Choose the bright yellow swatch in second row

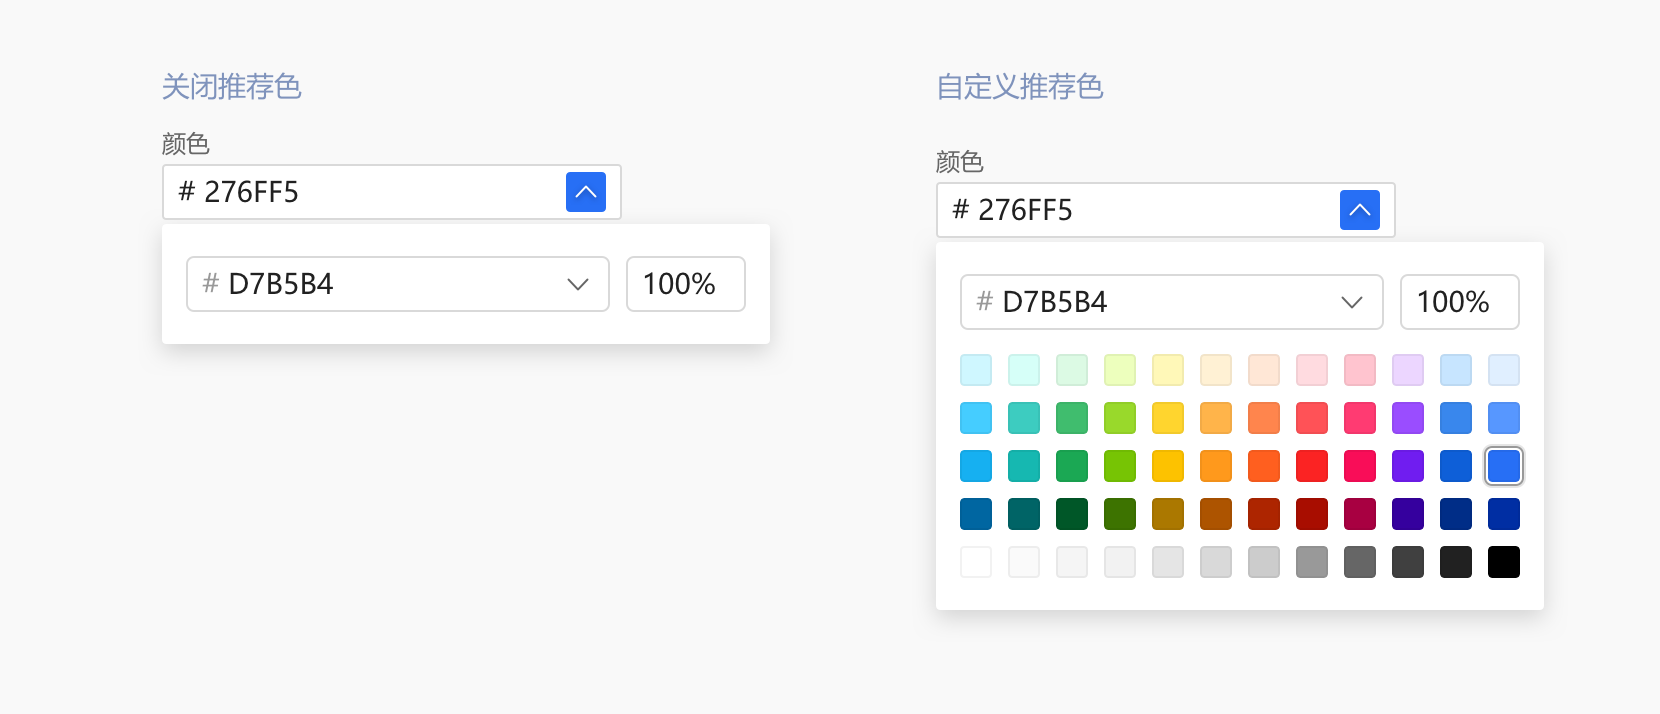1168,418
